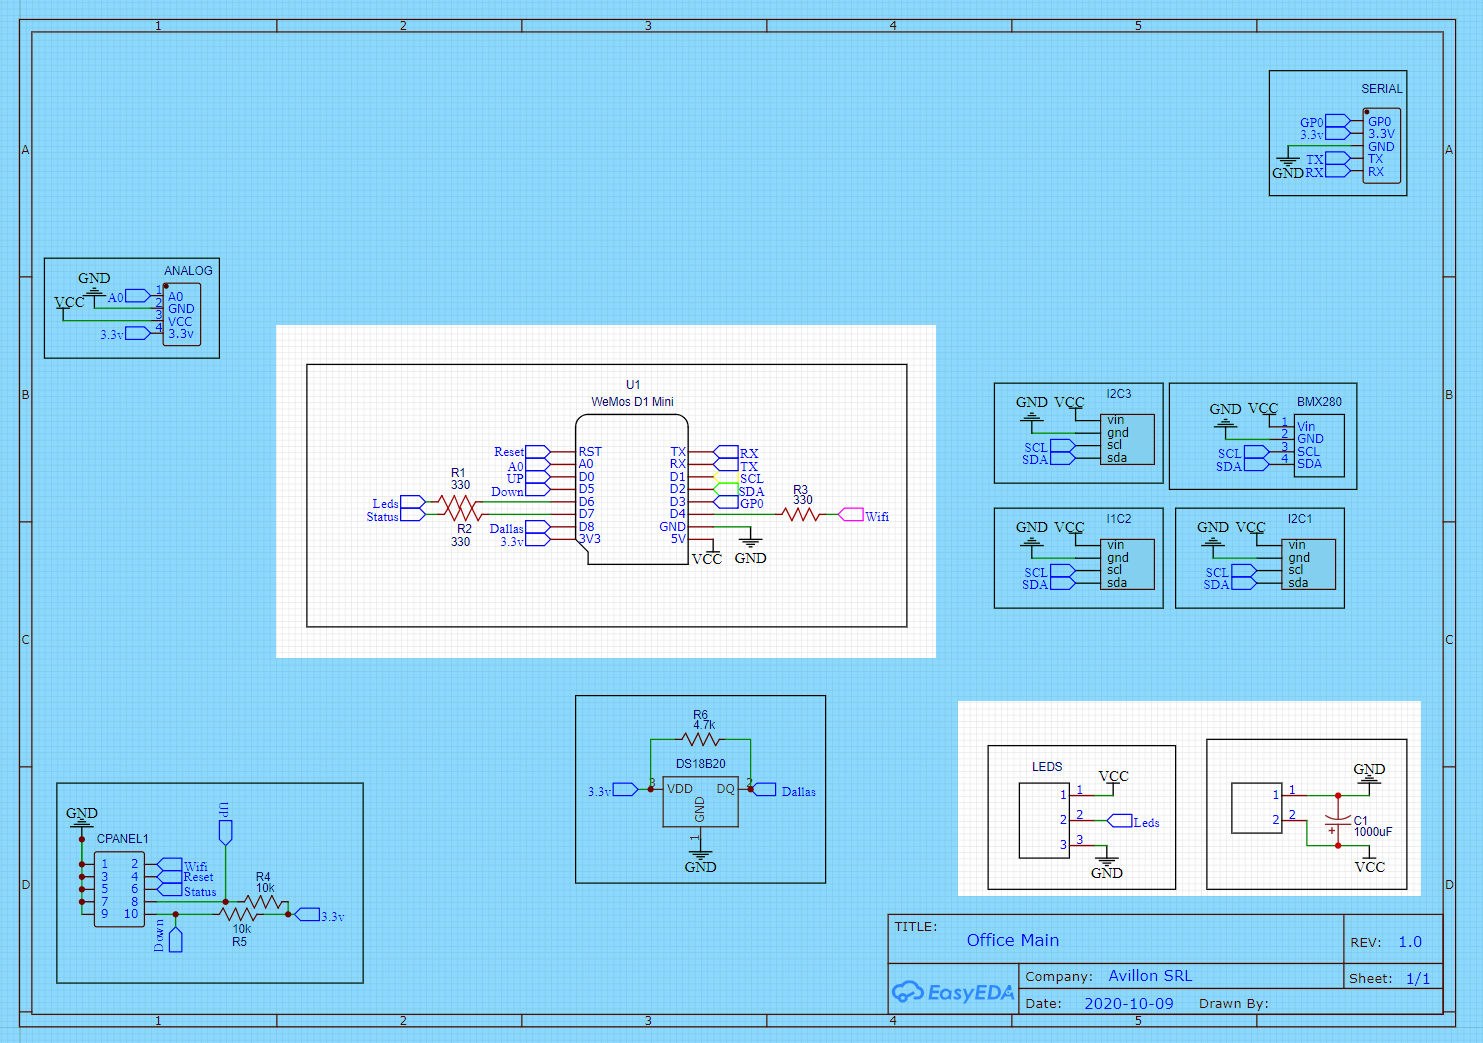Select the 'Avillon SRL' company value
The width and height of the screenshot is (1483, 1043).
[x=1150, y=976]
